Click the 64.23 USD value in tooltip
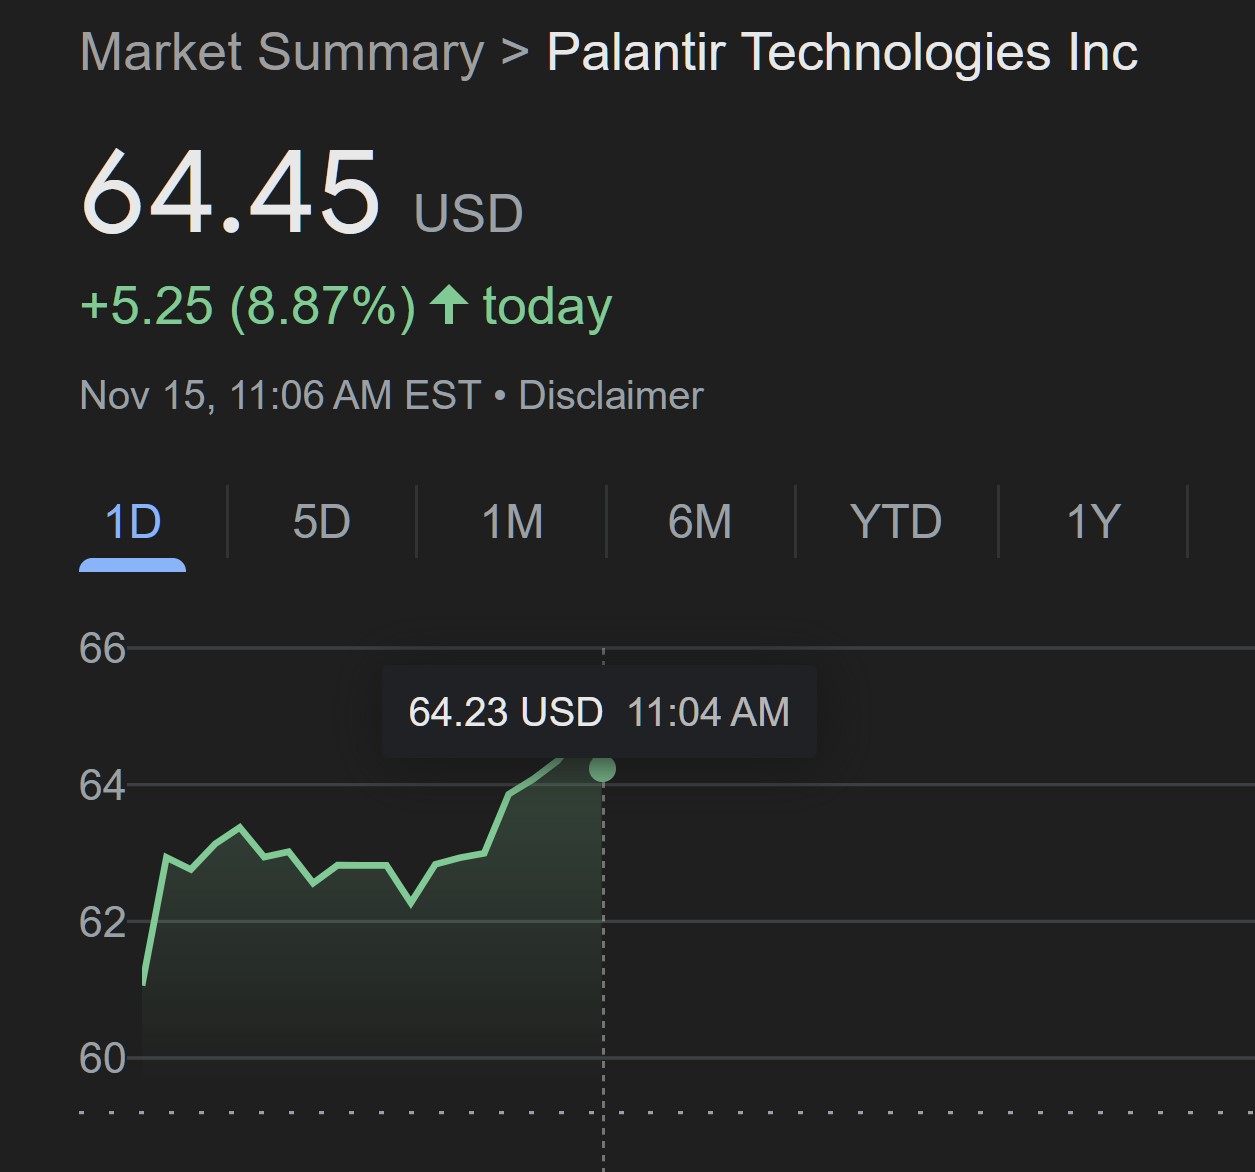Viewport: 1255px width, 1172px height. tap(505, 712)
